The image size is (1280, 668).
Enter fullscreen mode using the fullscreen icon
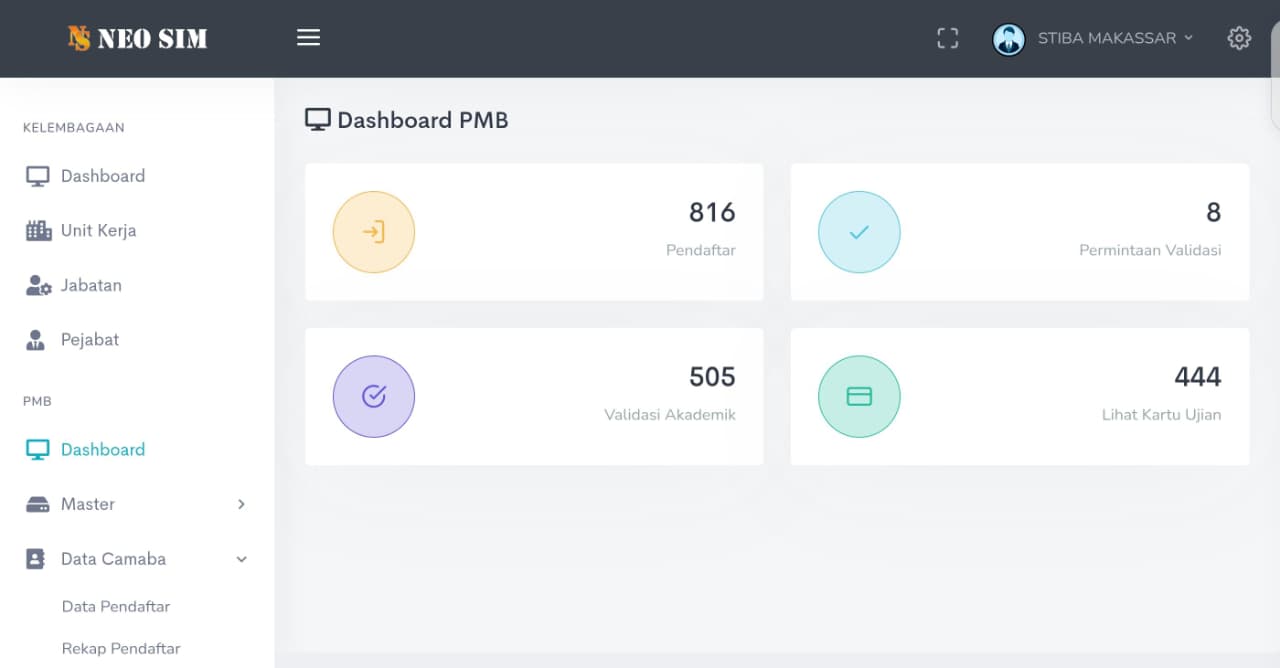tap(947, 38)
